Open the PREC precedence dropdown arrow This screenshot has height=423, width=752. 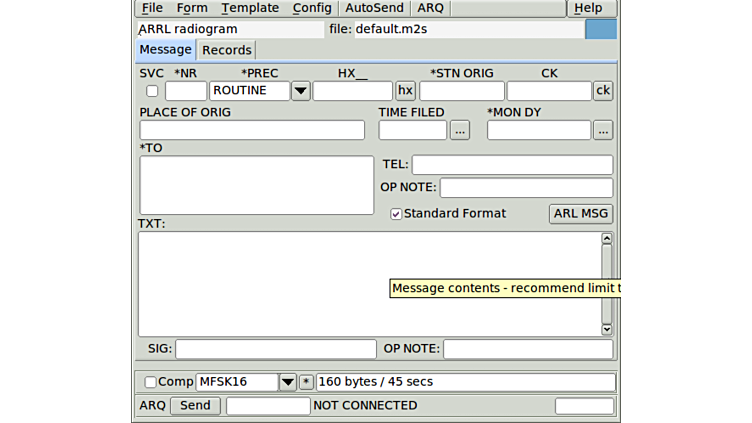(300, 91)
